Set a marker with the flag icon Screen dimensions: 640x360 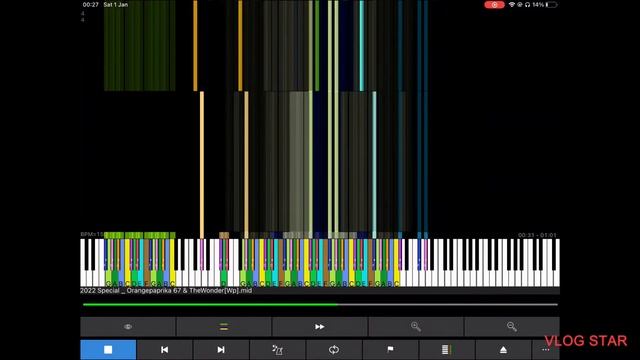pos(390,350)
